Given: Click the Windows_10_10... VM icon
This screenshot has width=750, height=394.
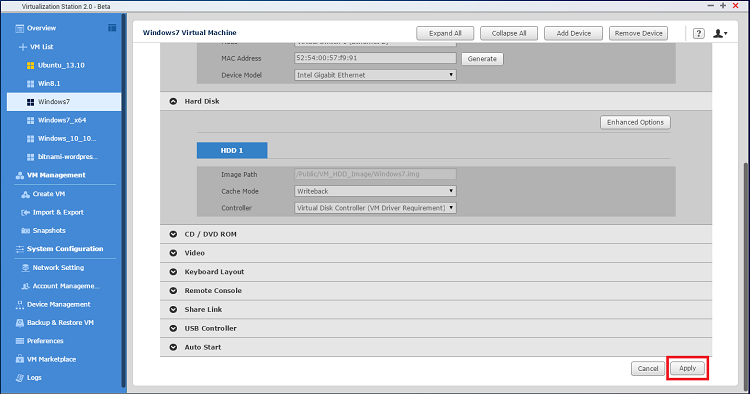Looking at the screenshot, I should point(31,139).
